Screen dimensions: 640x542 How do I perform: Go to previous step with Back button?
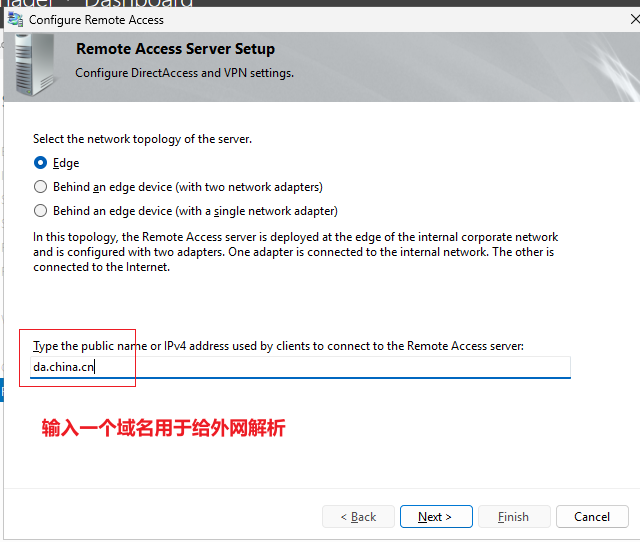point(358,517)
